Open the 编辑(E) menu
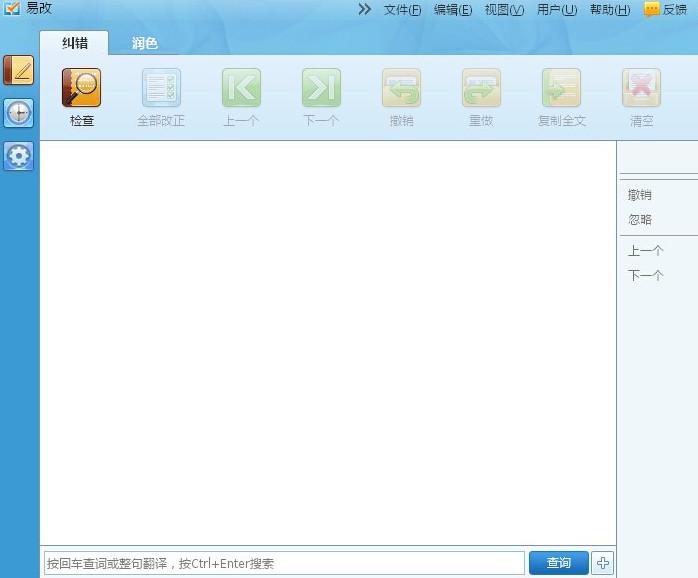Screen dimensions: 698x578 tap(453, 10)
